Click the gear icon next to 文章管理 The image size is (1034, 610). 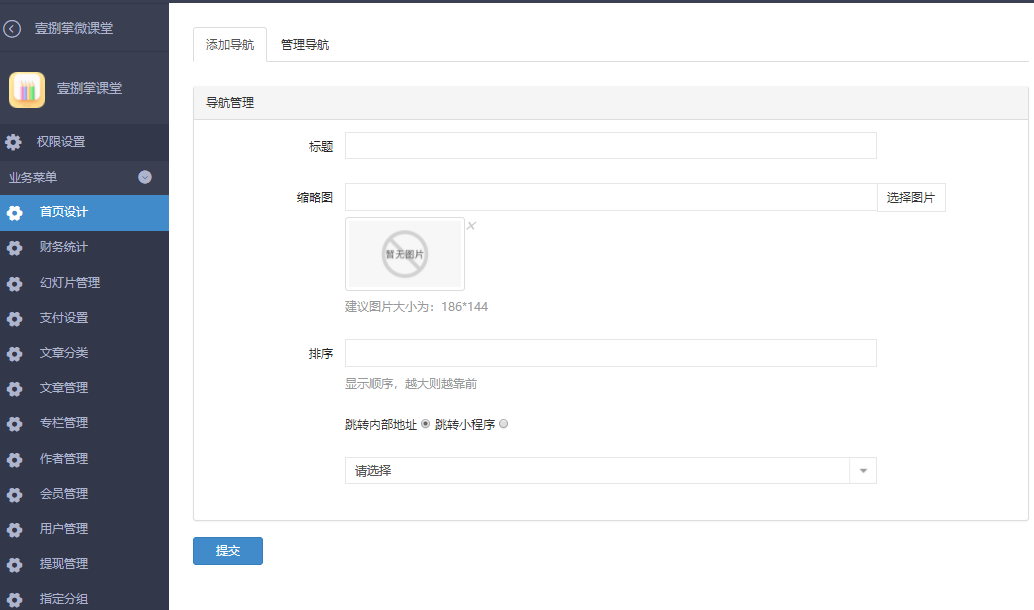(x=15, y=388)
